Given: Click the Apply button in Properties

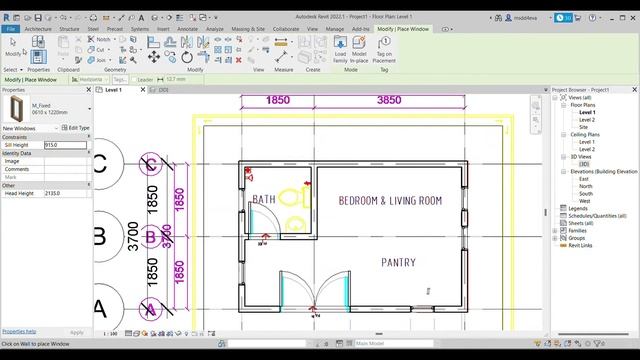Looking at the screenshot, I should coord(77,333).
